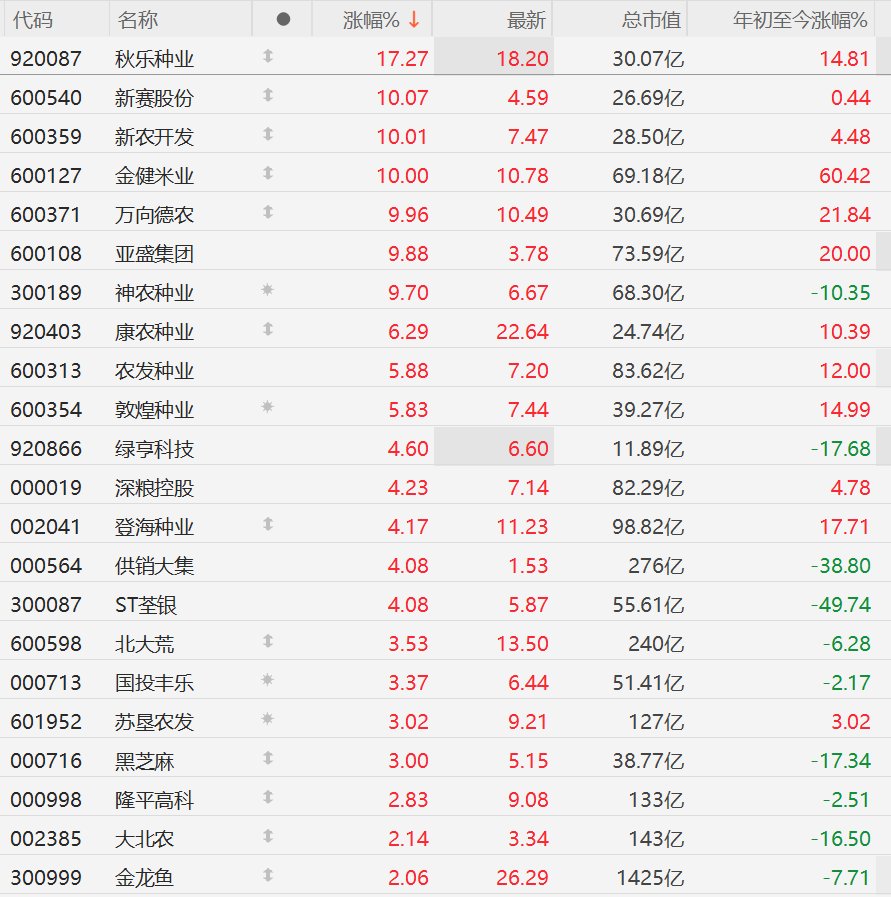Click the arrow icon in 新农开发 row
Screen dimensions: 891x897
(268, 134)
